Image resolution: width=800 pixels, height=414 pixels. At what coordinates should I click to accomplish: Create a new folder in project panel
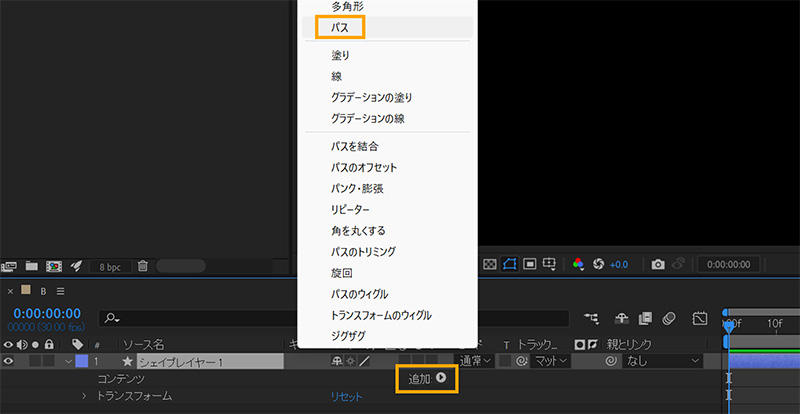(x=31, y=267)
